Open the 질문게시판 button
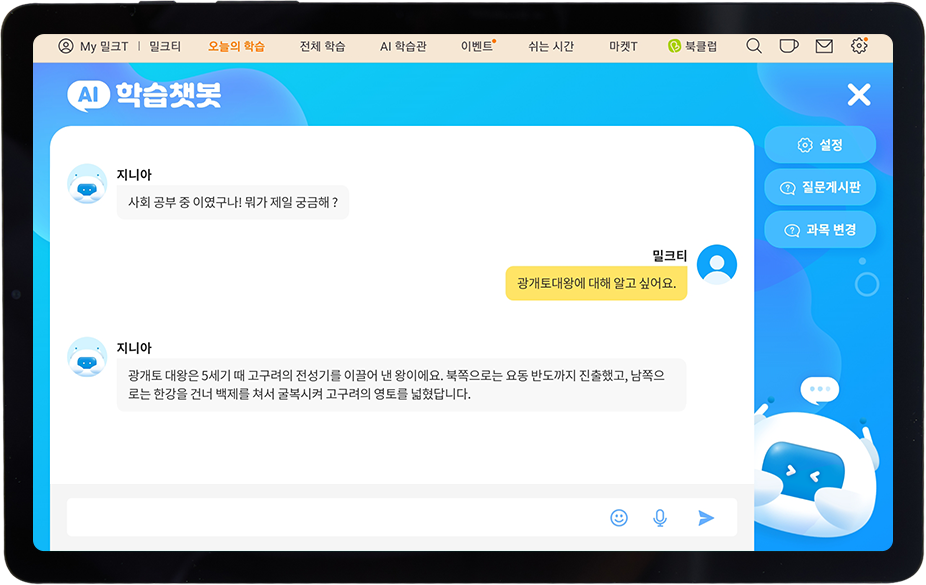The width and height of the screenshot is (926, 585). [820, 187]
